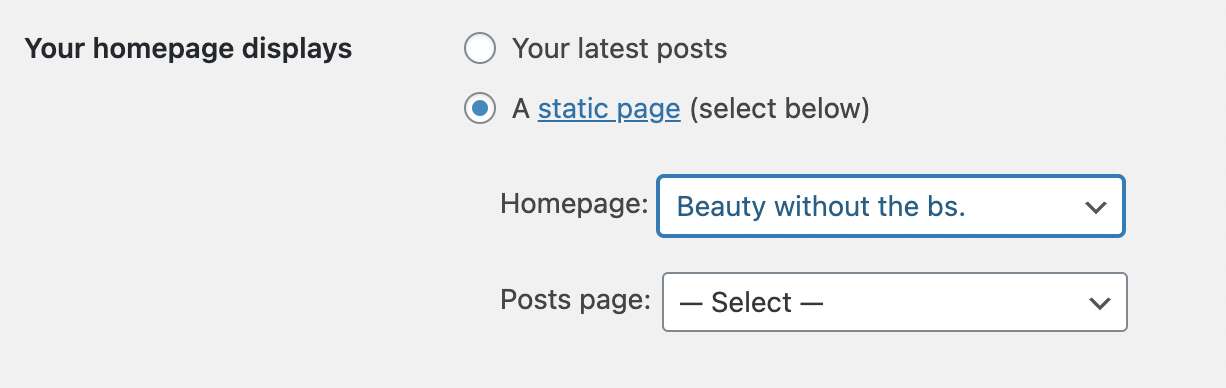Click the "— Select —" placeholder text
The width and height of the screenshot is (1226, 388).
pos(751,302)
